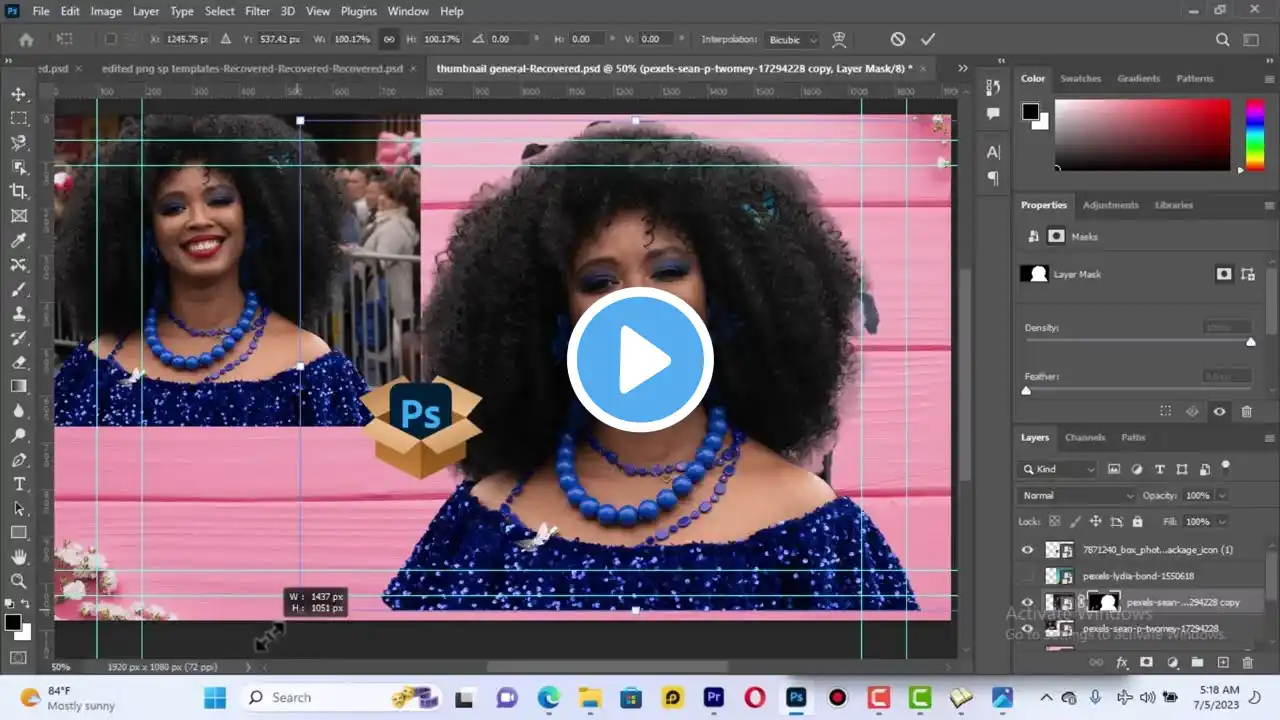Open the Adjustments panel tab
1280x720 pixels.
pos(1110,205)
